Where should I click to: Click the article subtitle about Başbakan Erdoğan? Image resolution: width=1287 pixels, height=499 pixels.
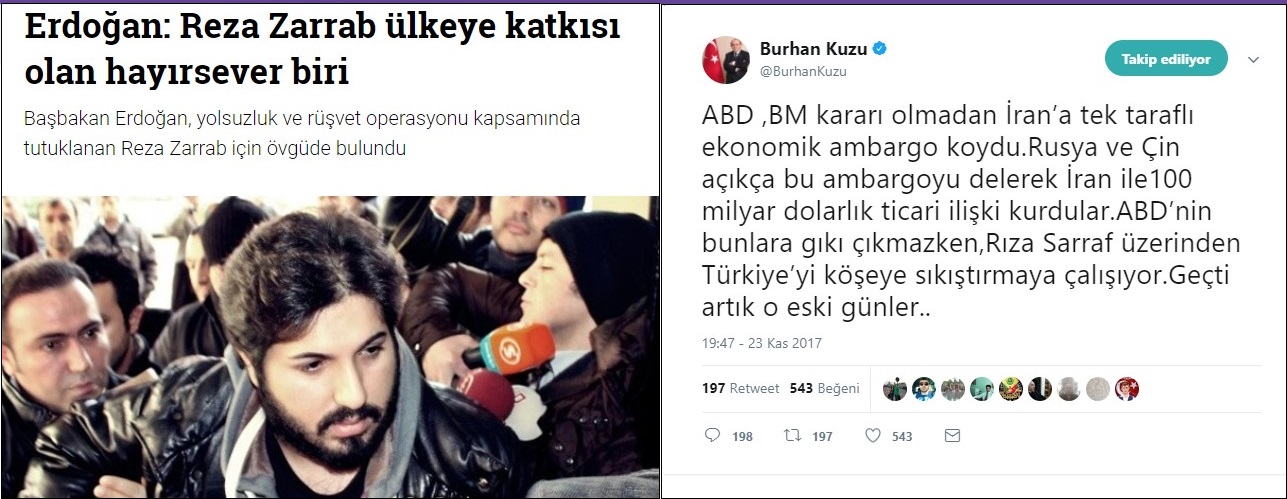[x=301, y=134]
